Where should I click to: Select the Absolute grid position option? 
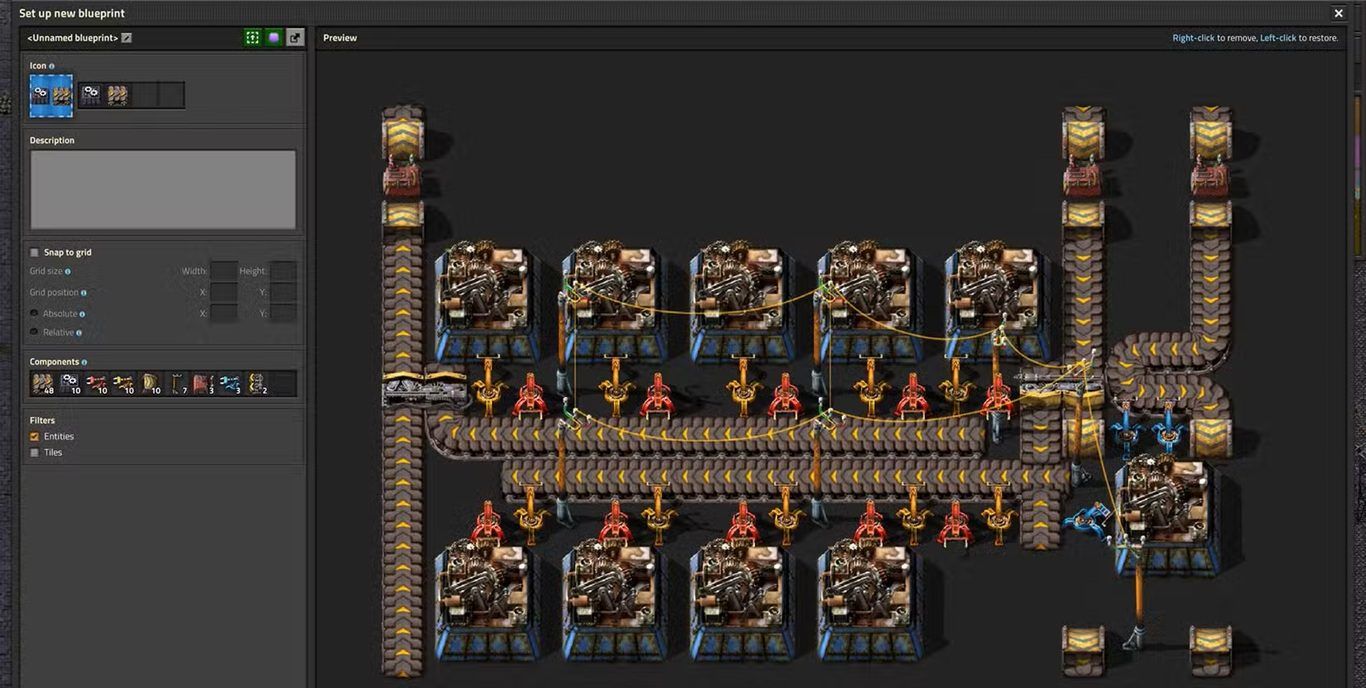pyautogui.click(x=35, y=314)
